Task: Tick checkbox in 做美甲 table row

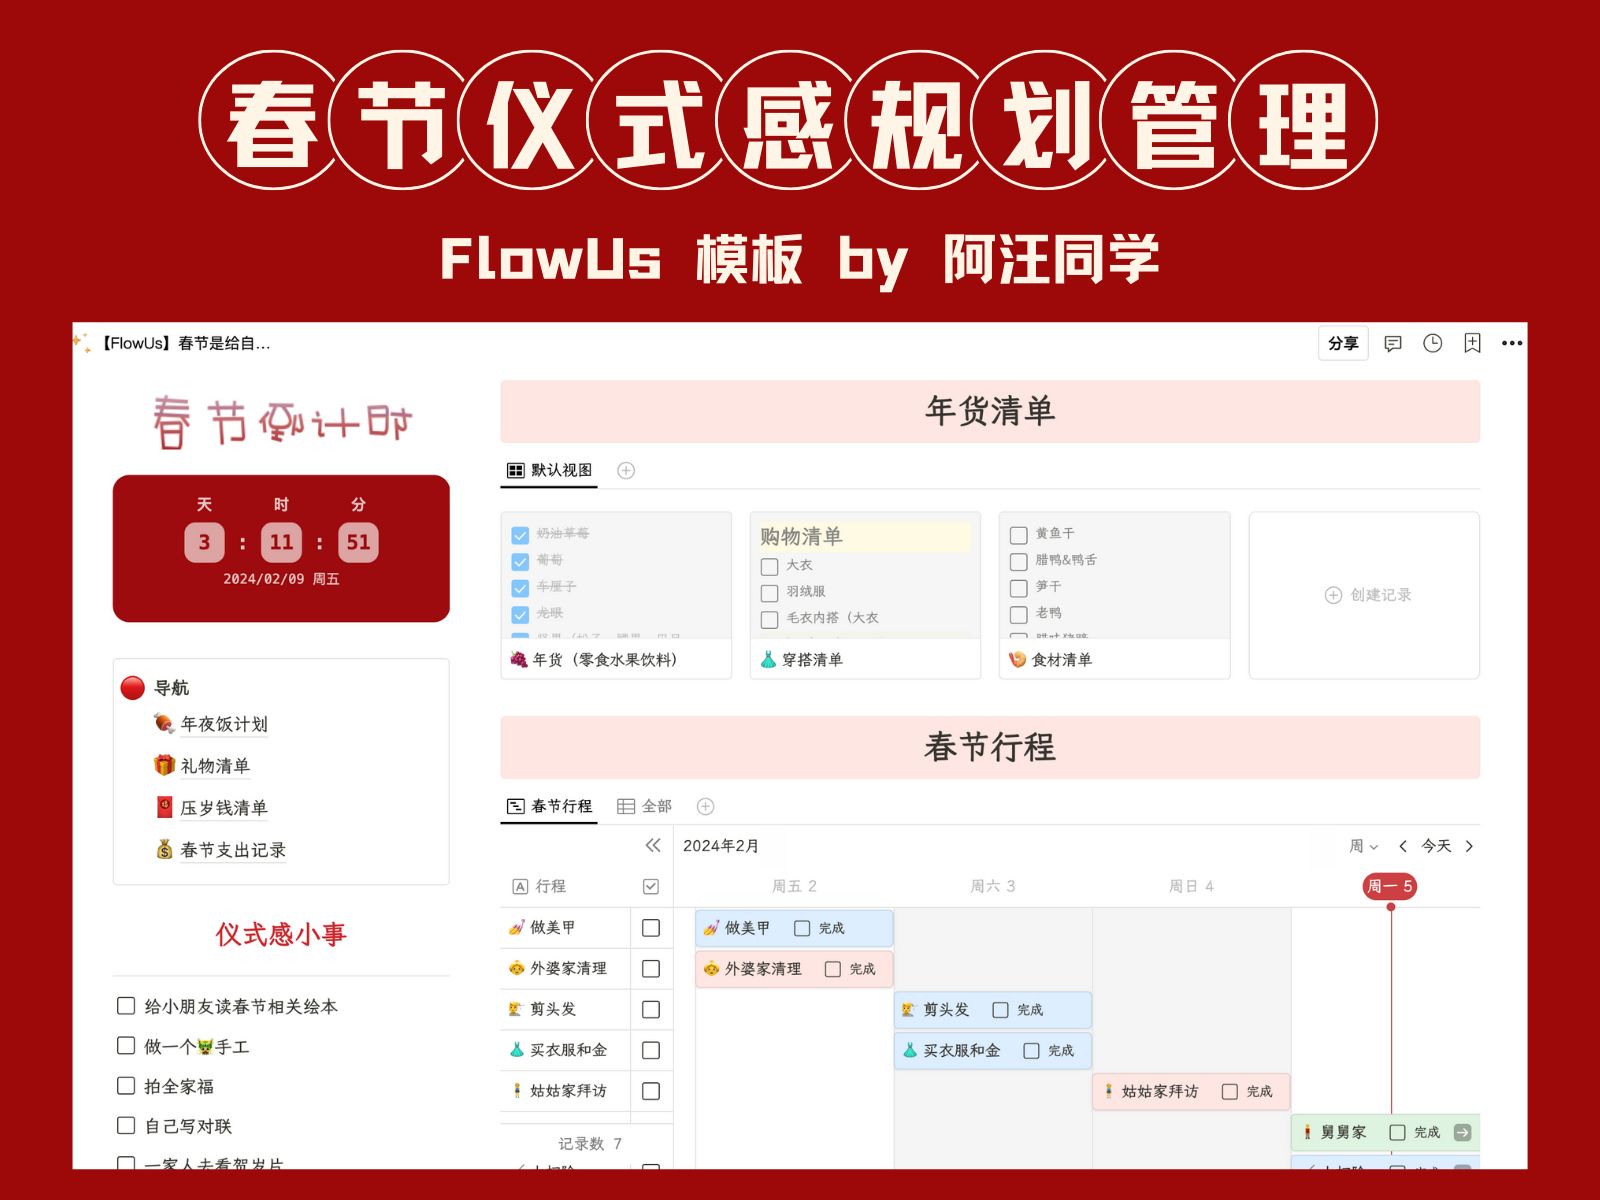Action: click(x=651, y=928)
